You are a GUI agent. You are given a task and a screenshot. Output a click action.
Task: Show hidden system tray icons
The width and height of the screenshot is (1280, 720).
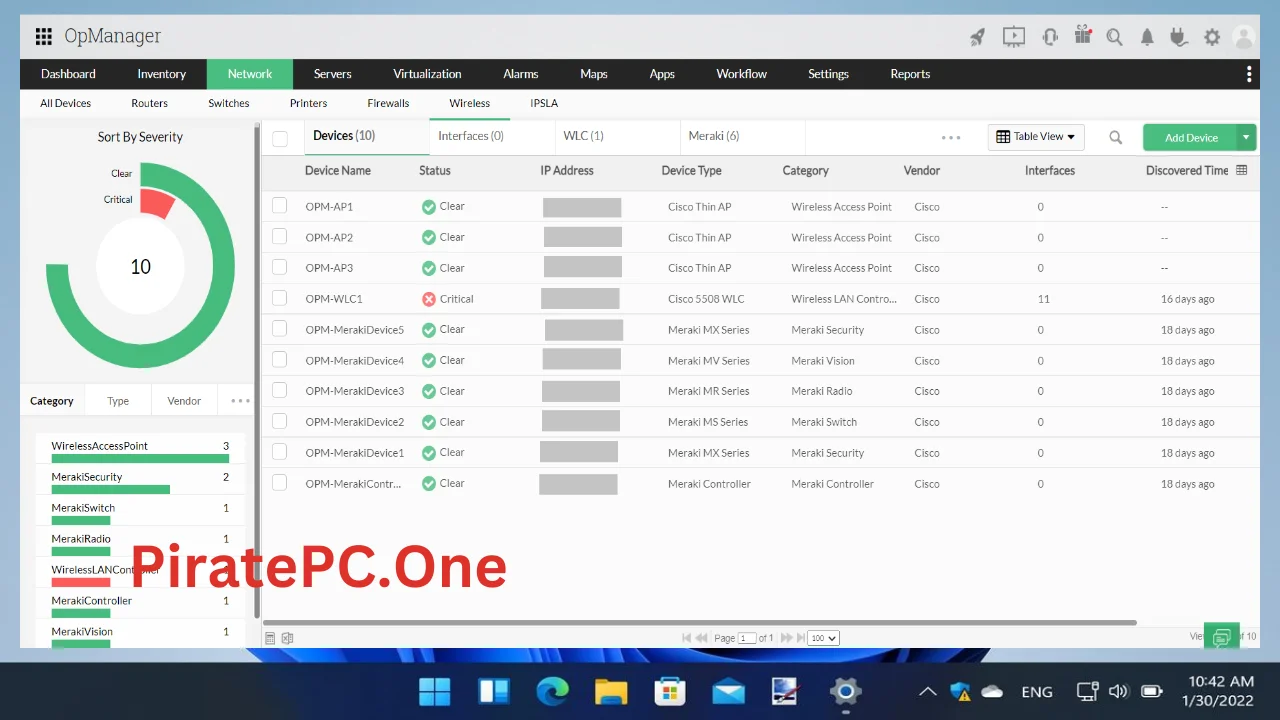click(928, 692)
